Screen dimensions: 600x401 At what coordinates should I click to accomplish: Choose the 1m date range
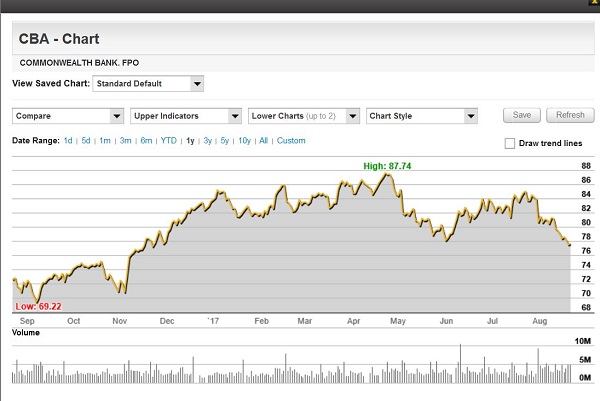click(x=105, y=141)
